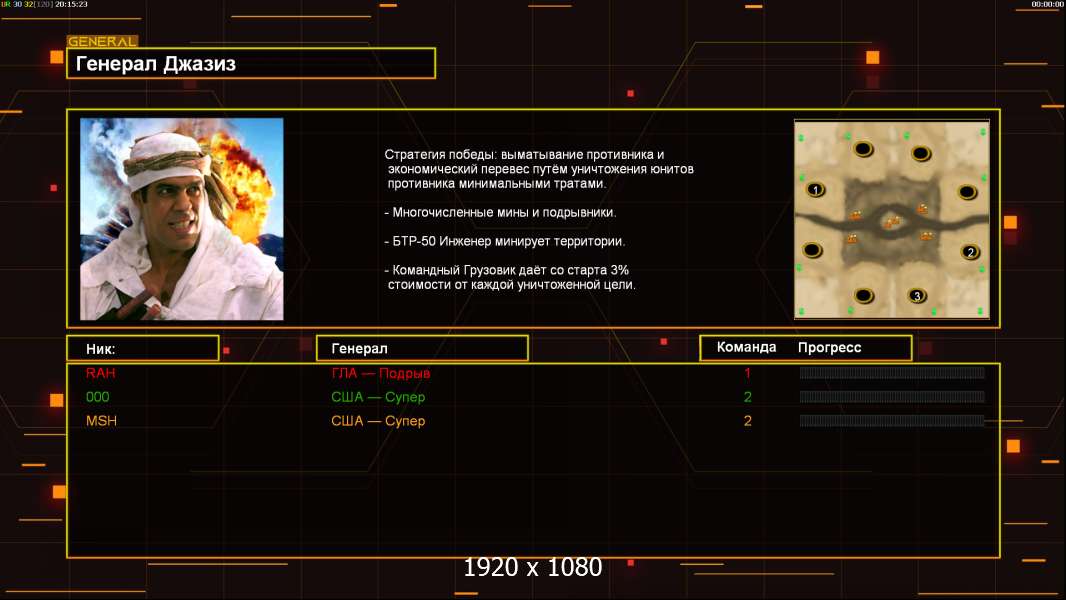Click team number 1 in the RAH row
This screenshot has width=1066, height=600.
click(x=747, y=373)
